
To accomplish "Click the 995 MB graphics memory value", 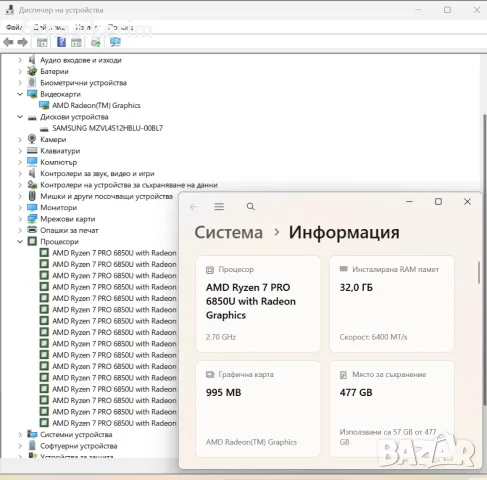I will [223, 392].
